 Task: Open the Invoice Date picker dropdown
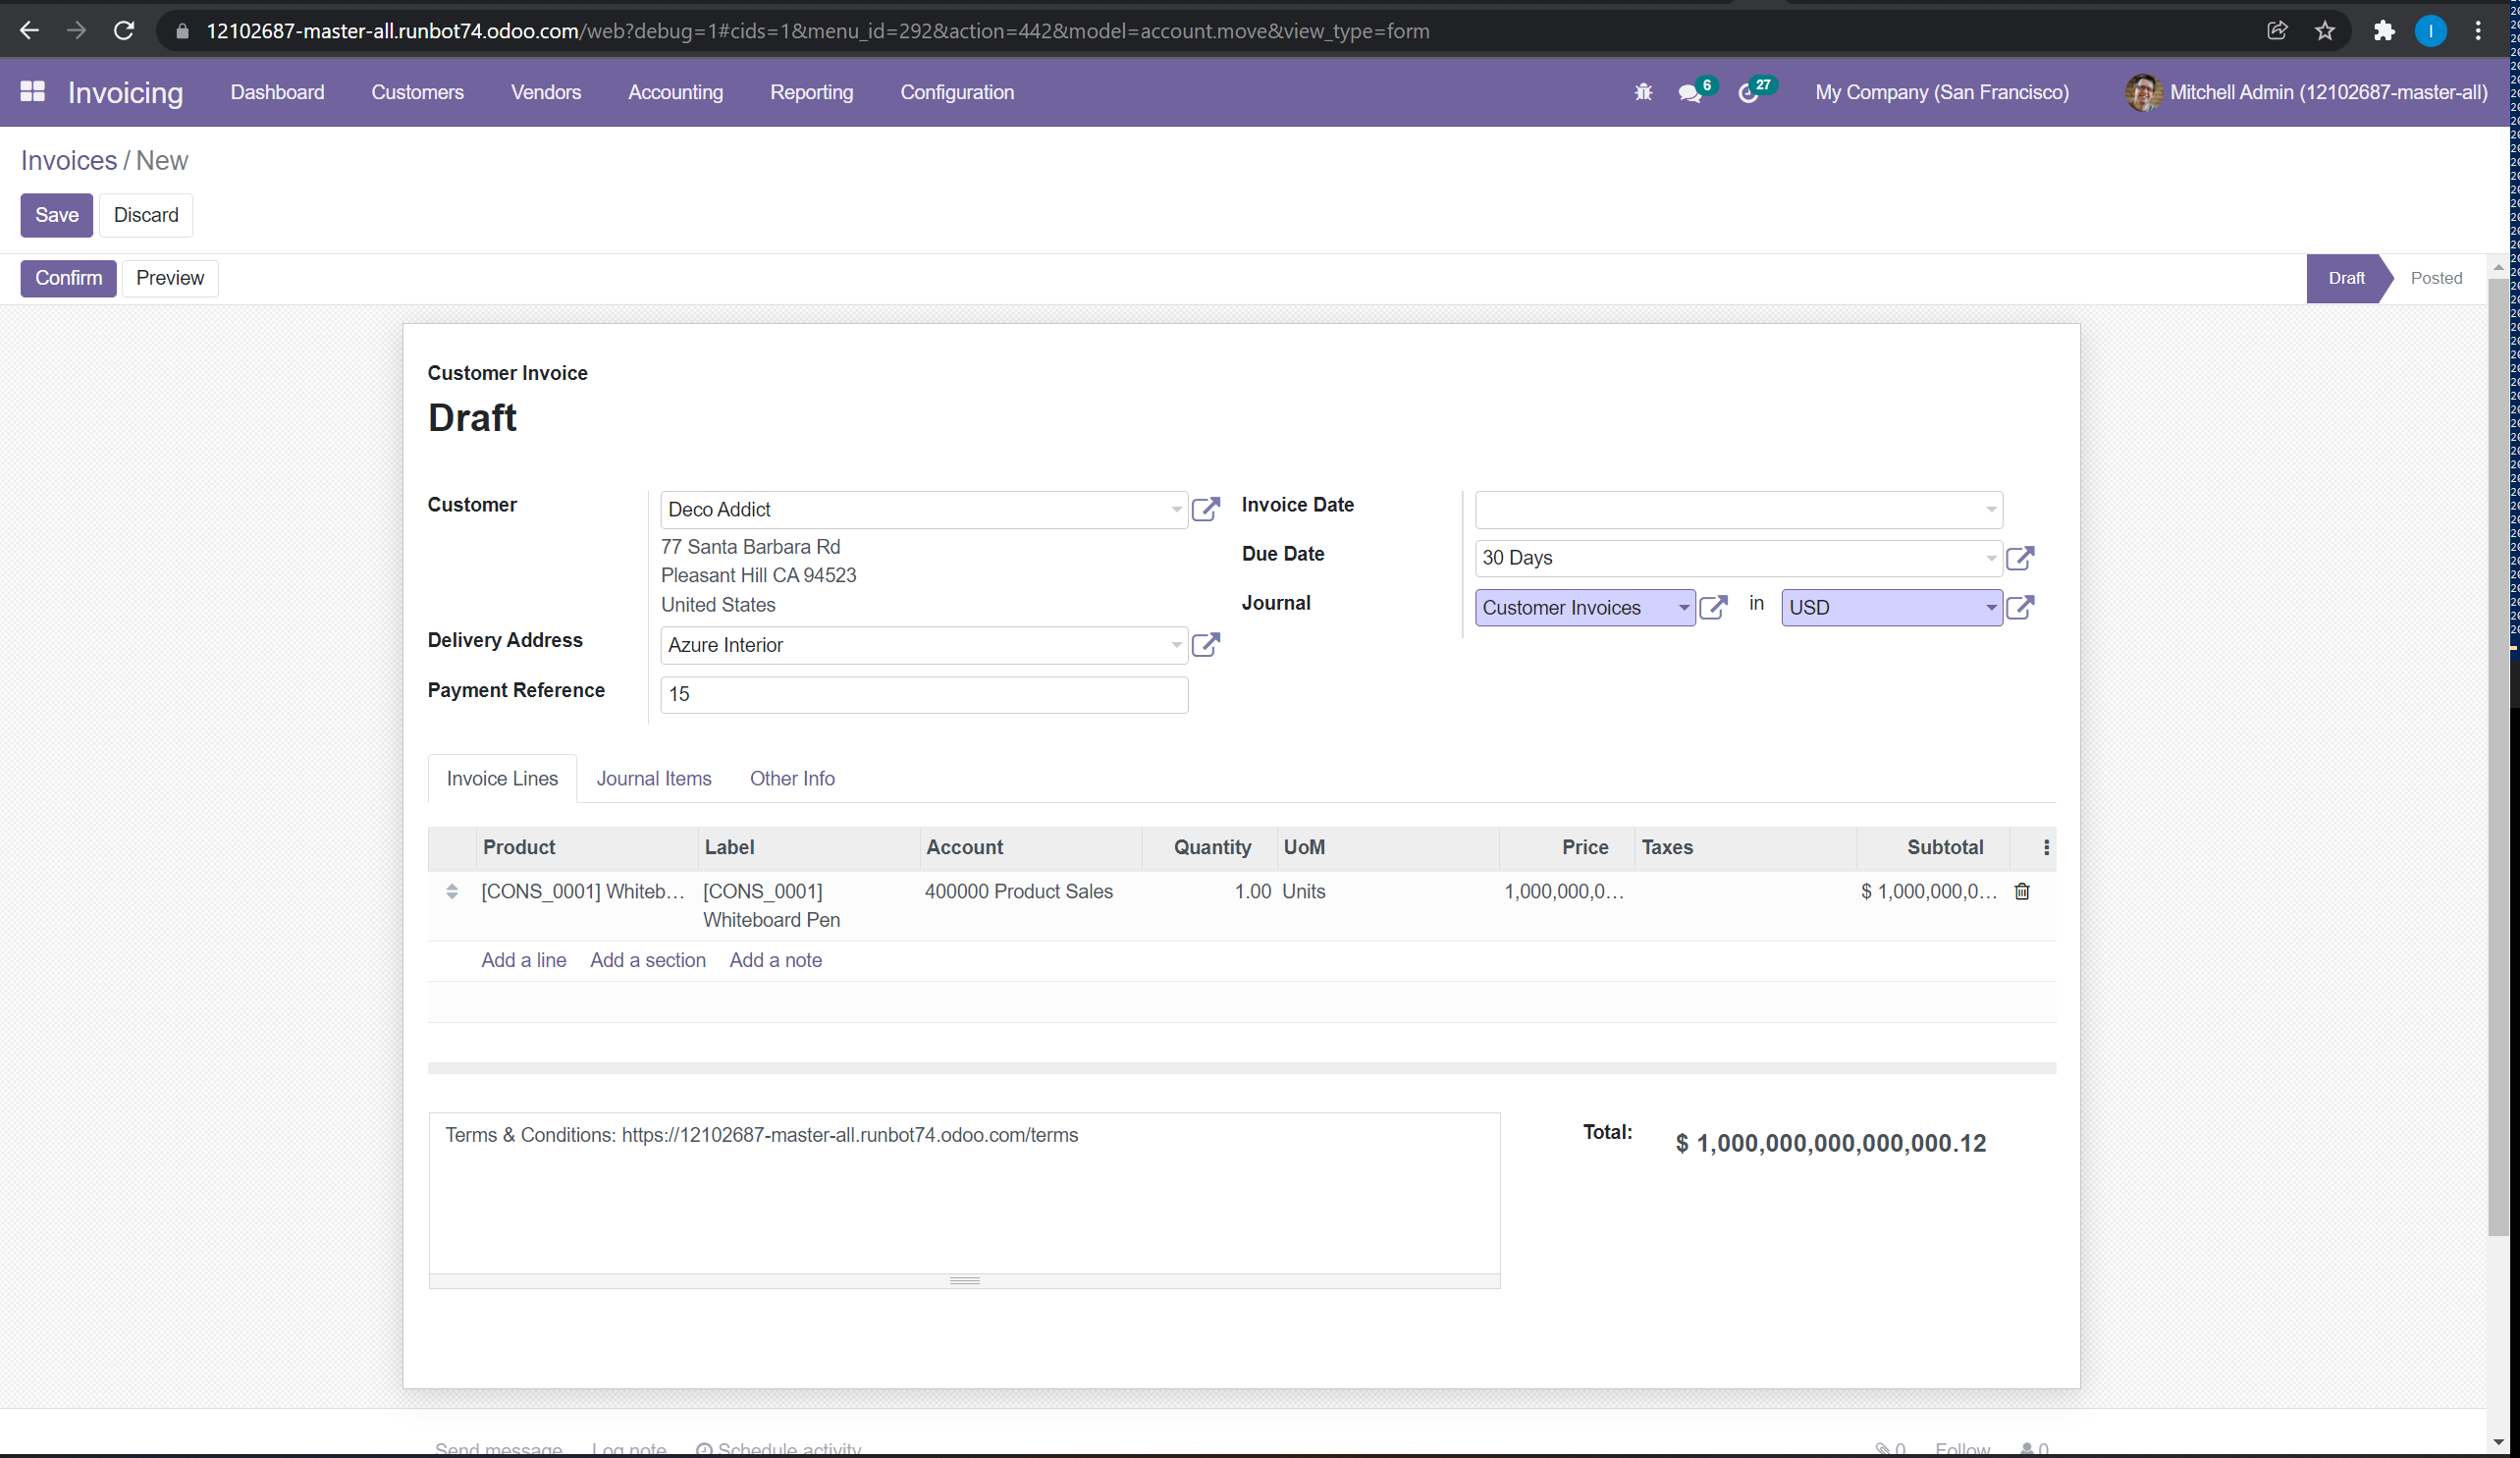pyautogui.click(x=1989, y=510)
